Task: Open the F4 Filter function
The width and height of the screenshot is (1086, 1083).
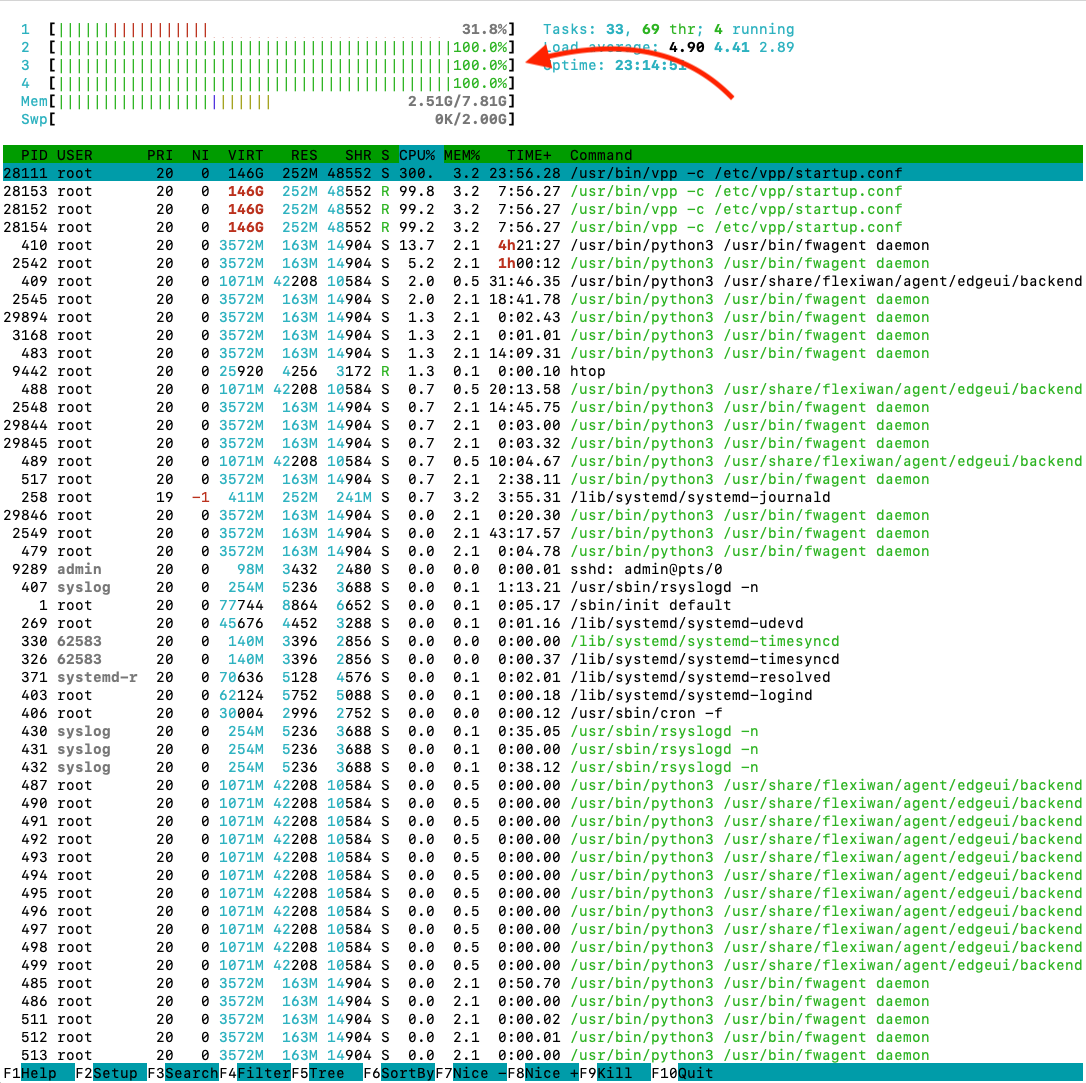Action: [254, 1073]
